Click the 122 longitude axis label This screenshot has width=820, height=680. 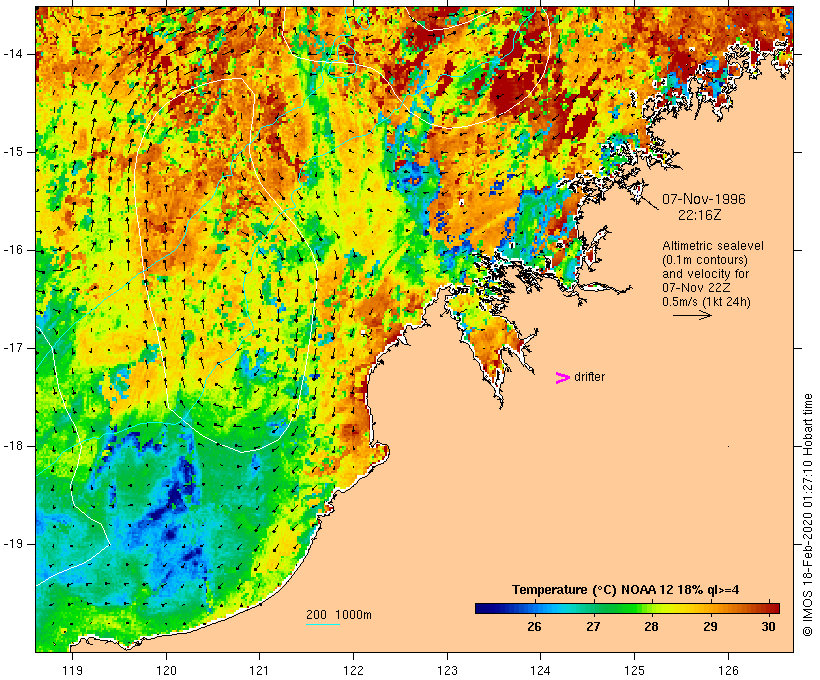(x=353, y=671)
